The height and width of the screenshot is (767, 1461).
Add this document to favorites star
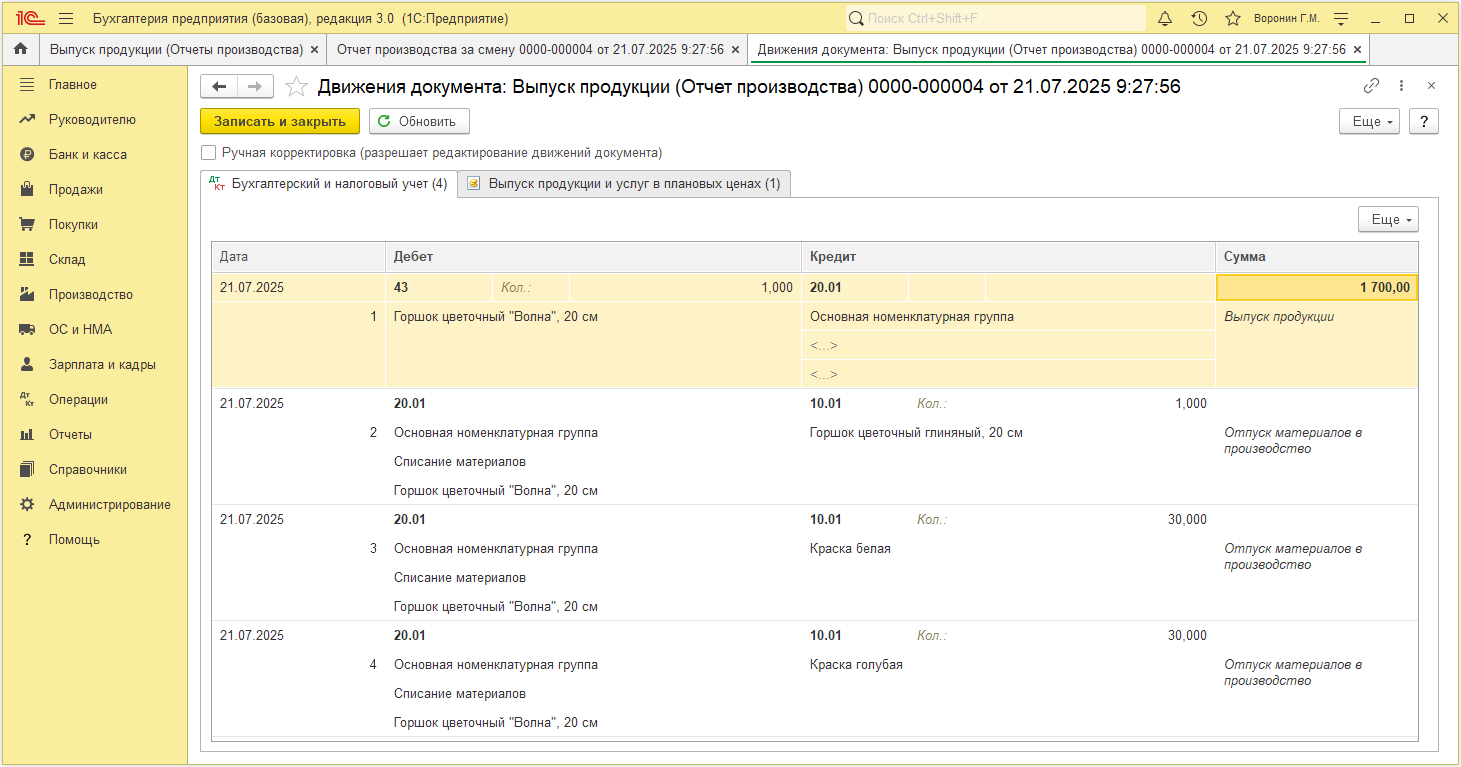(x=296, y=87)
